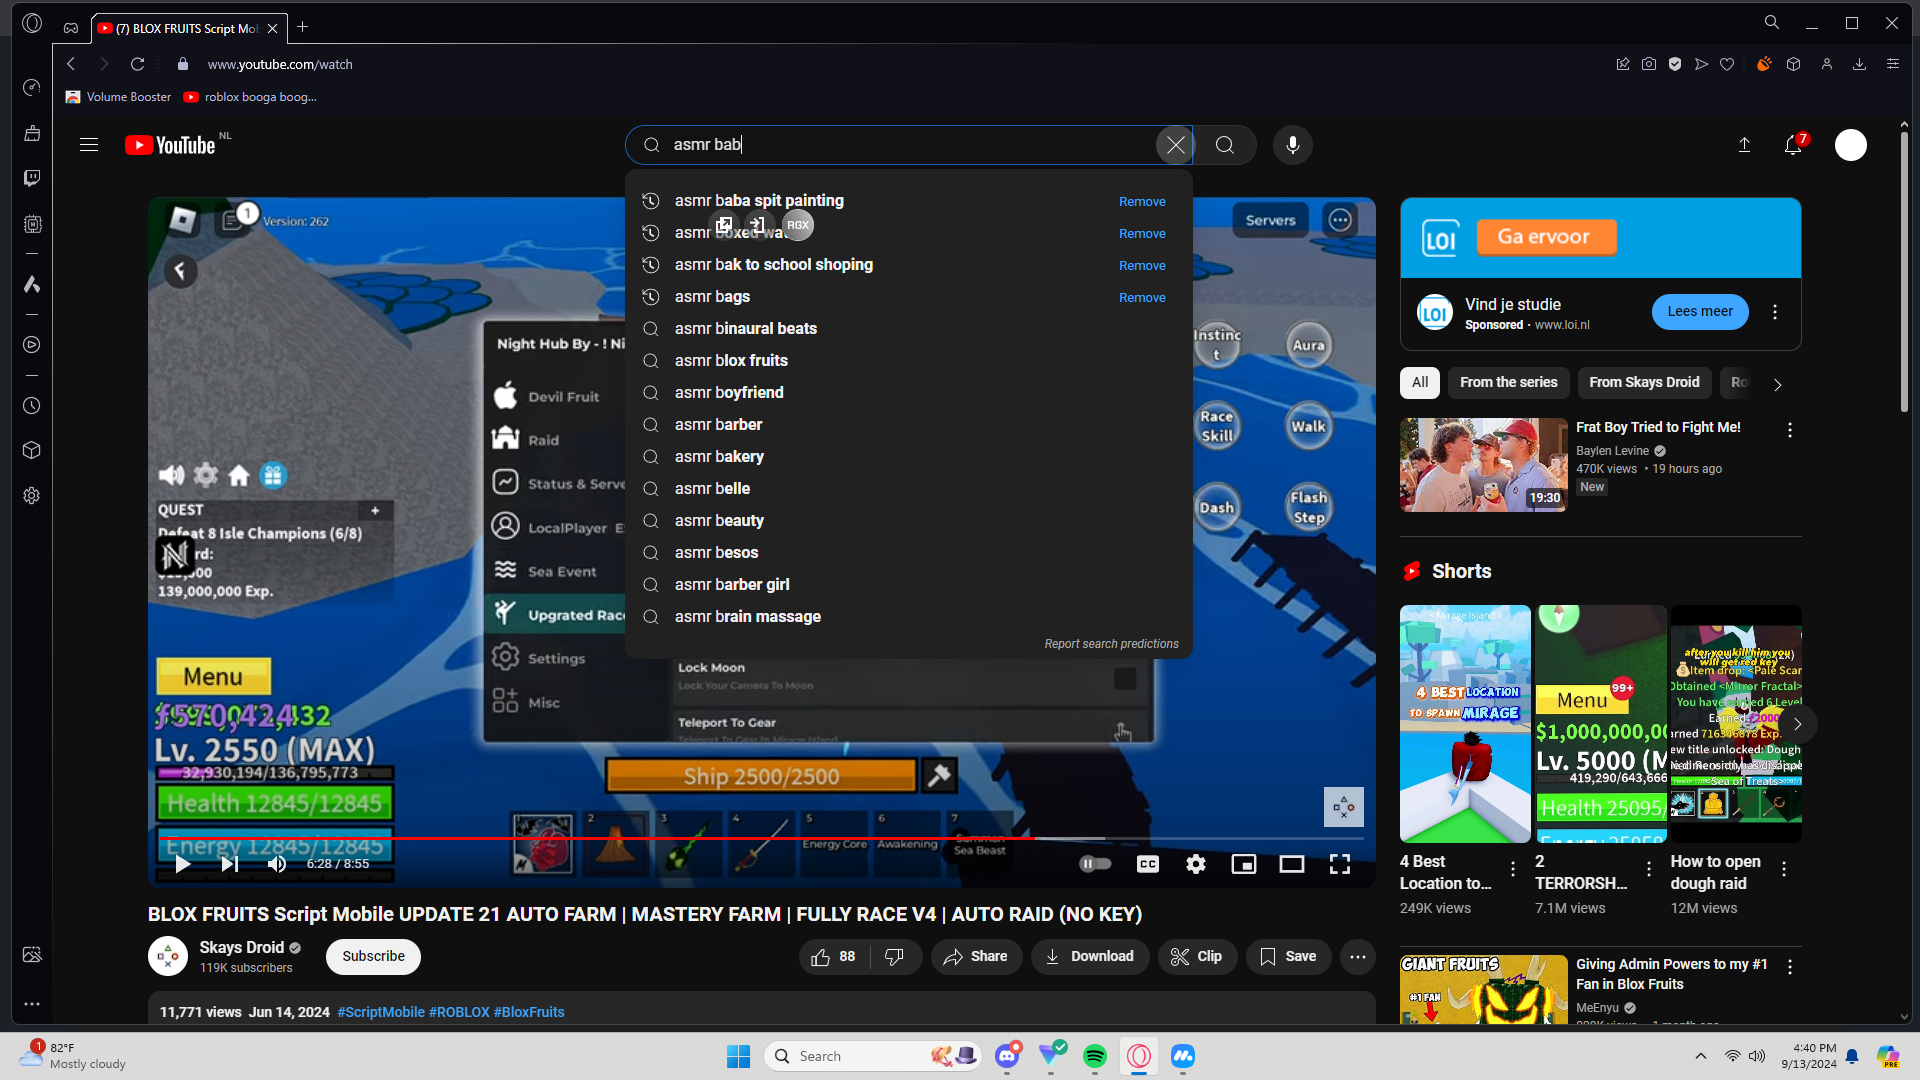This screenshot has width=1920, height=1080.
Task: Mute the video player volume
Action: [x=277, y=864]
